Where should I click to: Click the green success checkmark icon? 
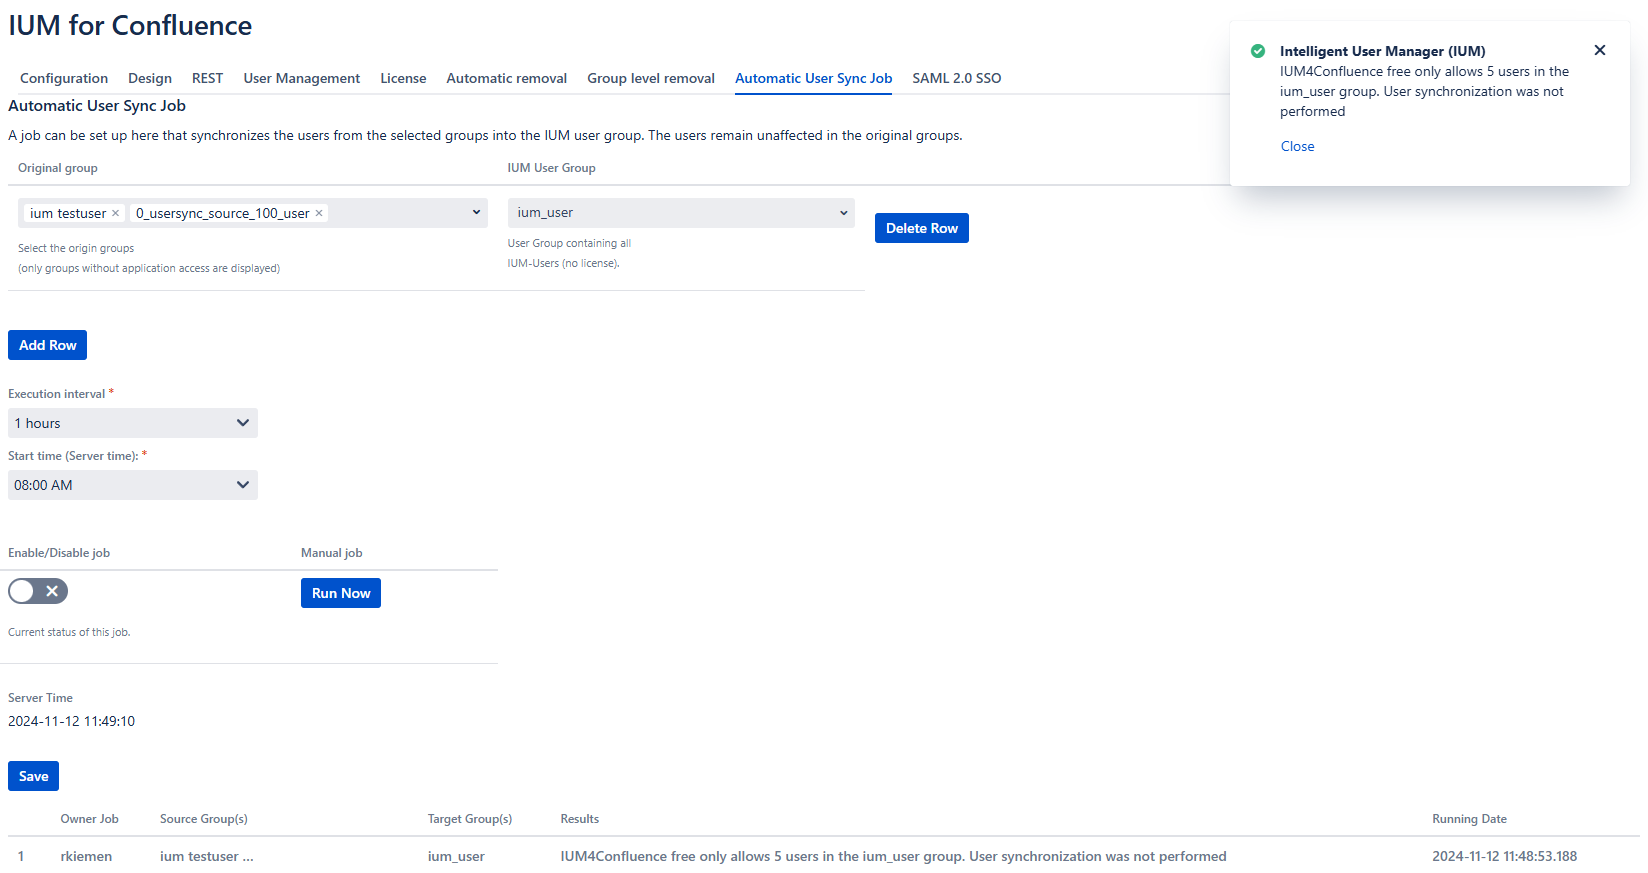coord(1258,51)
